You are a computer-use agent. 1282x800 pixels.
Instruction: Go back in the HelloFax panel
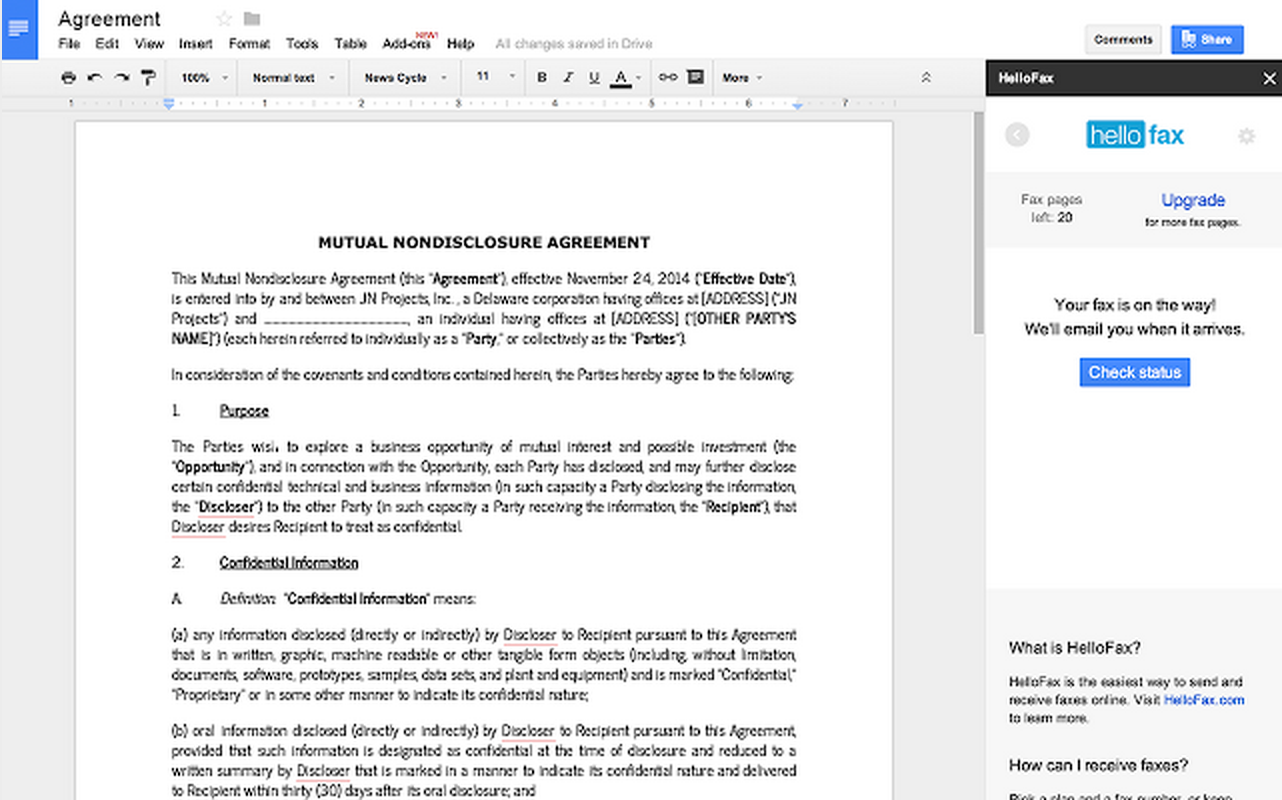click(x=1017, y=135)
